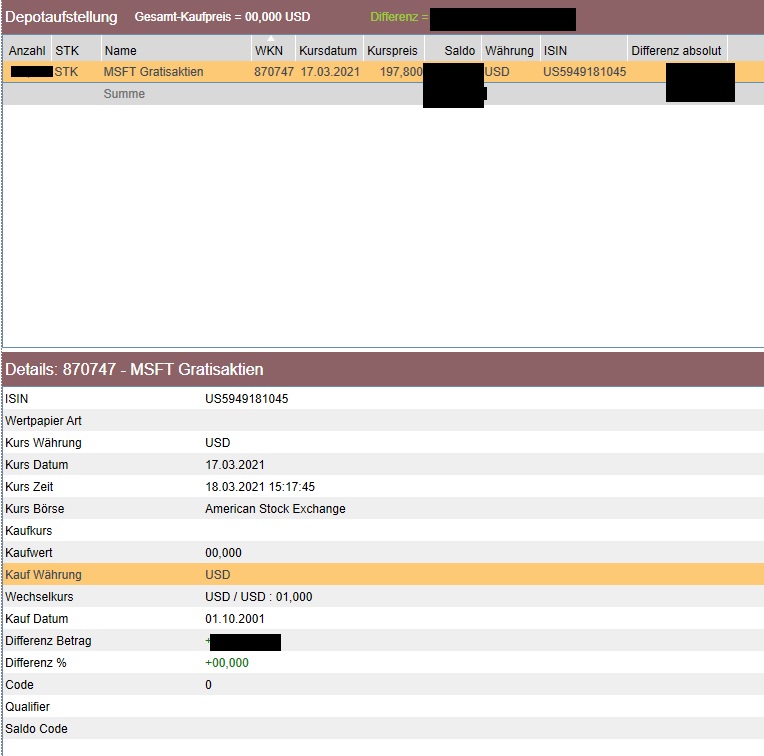Sort by Kursdatum column header
Image resolution: width=764 pixels, height=756 pixels.
[327, 51]
